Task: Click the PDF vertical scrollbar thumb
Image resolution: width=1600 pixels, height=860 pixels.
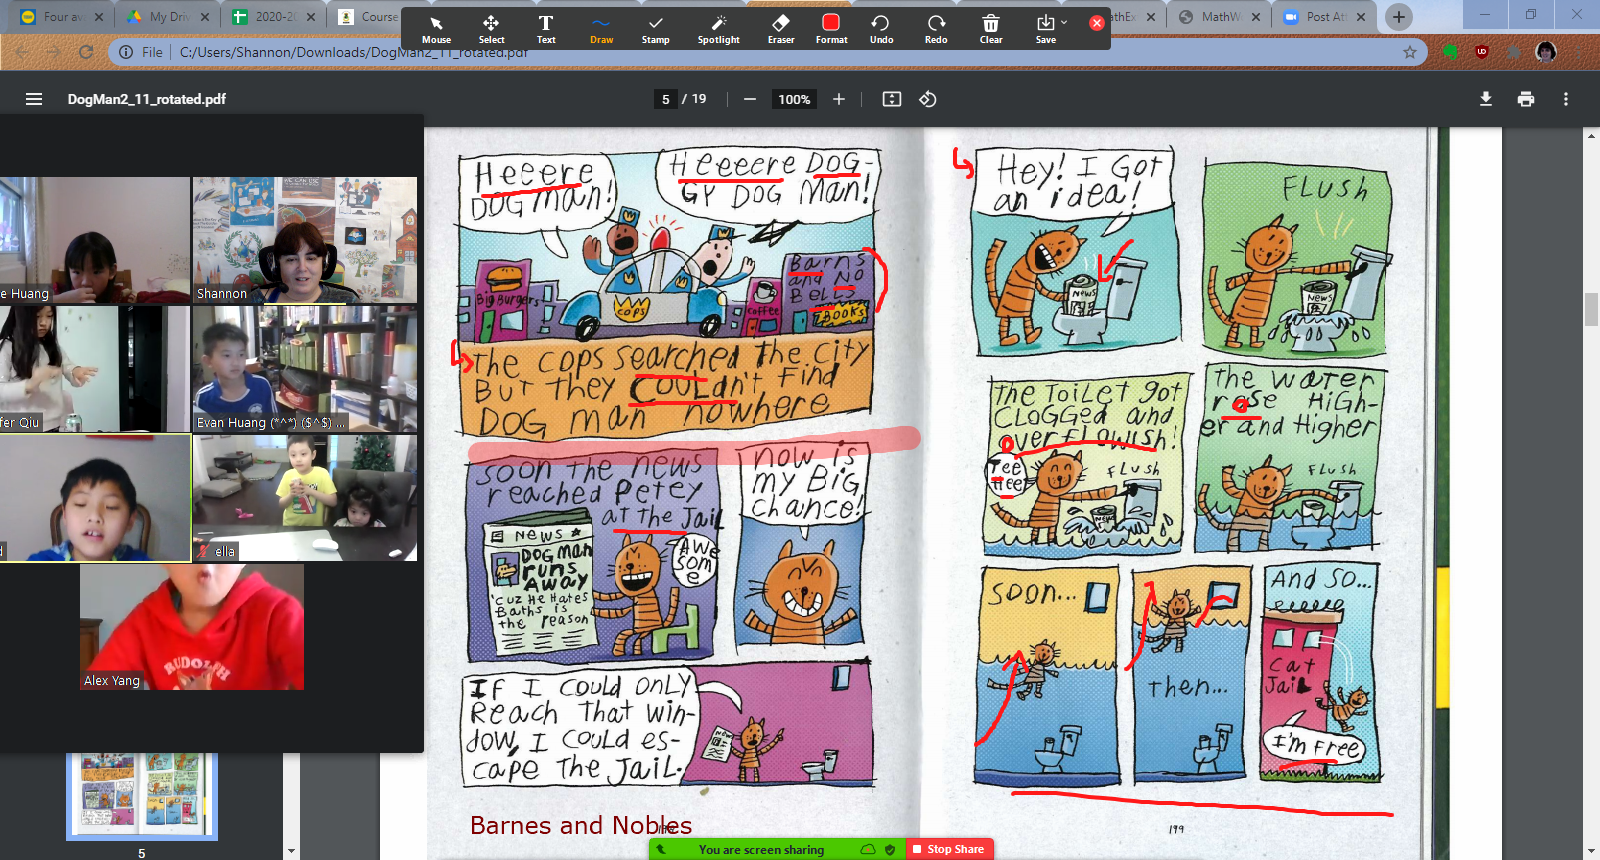Action: (1591, 310)
